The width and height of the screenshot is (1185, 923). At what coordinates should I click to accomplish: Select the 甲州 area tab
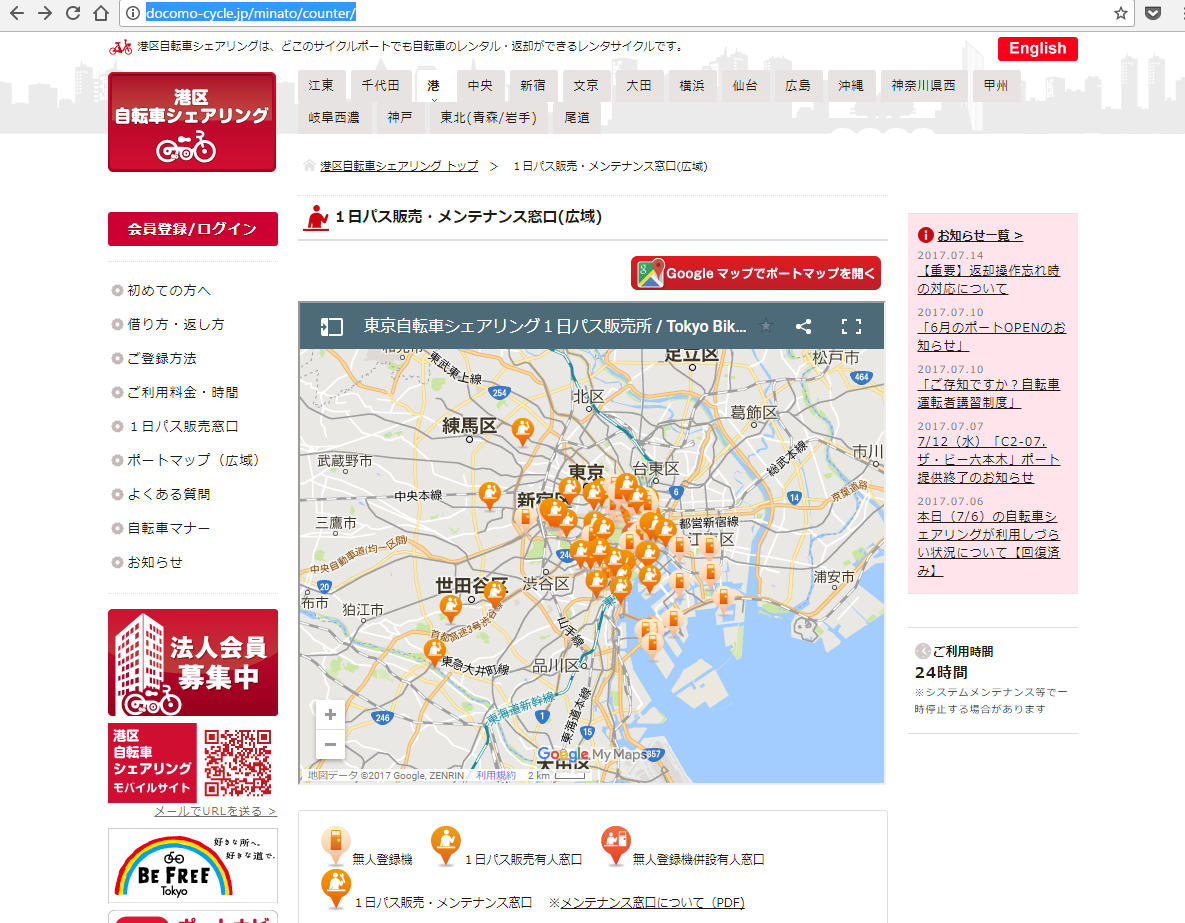click(x=996, y=85)
